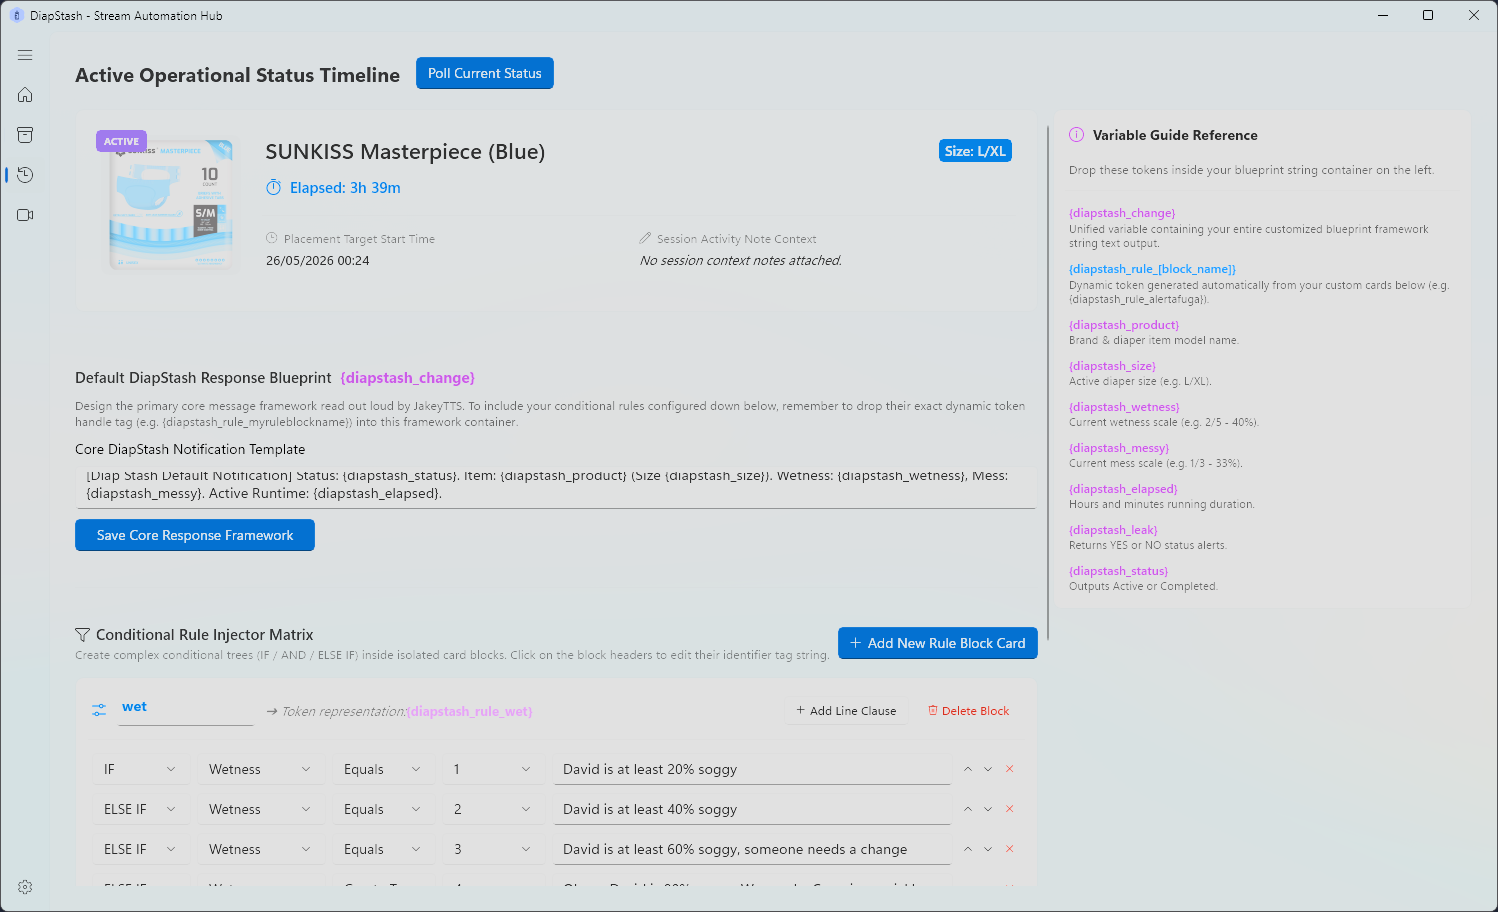Click the SUNKISS Masterpiece product thumbnail
Screen dimensions: 1498x912
click(171, 203)
